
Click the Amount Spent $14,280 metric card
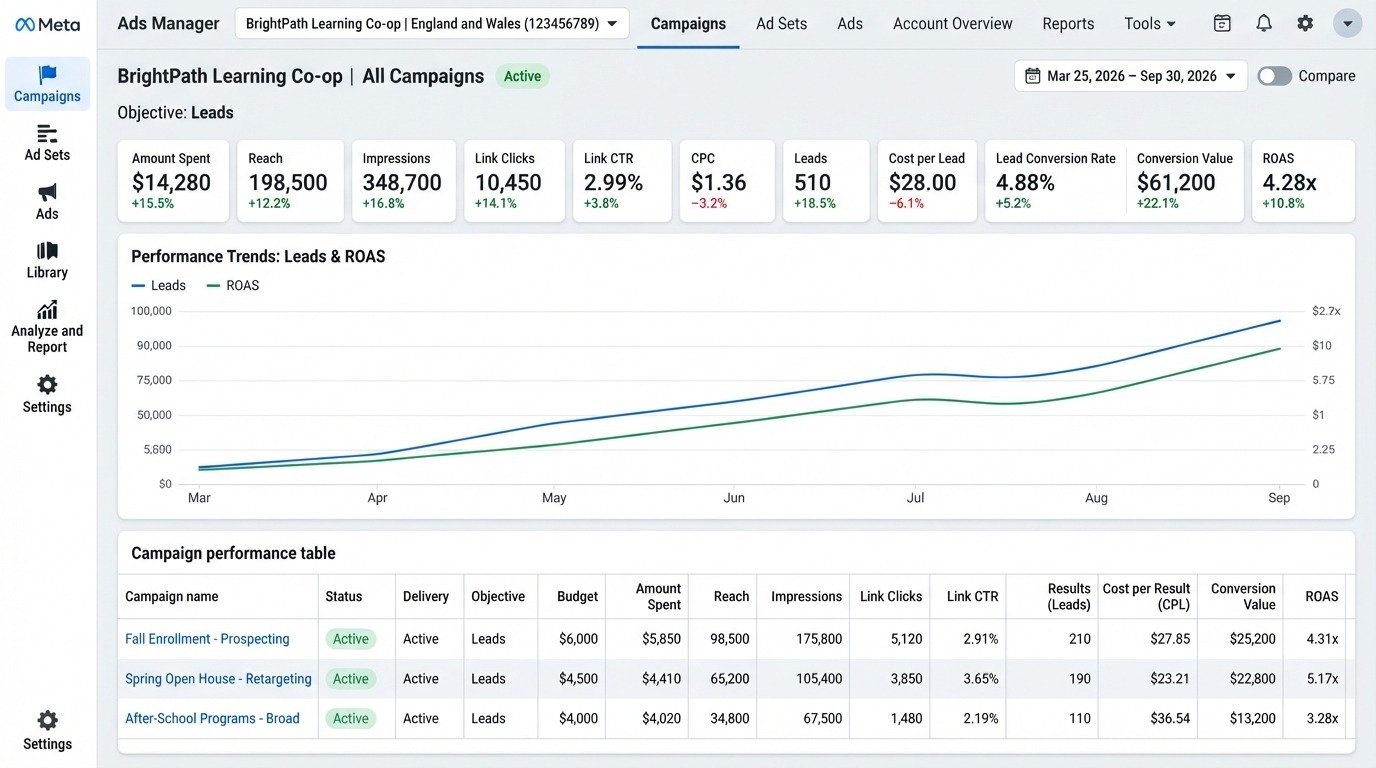[173, 181]
